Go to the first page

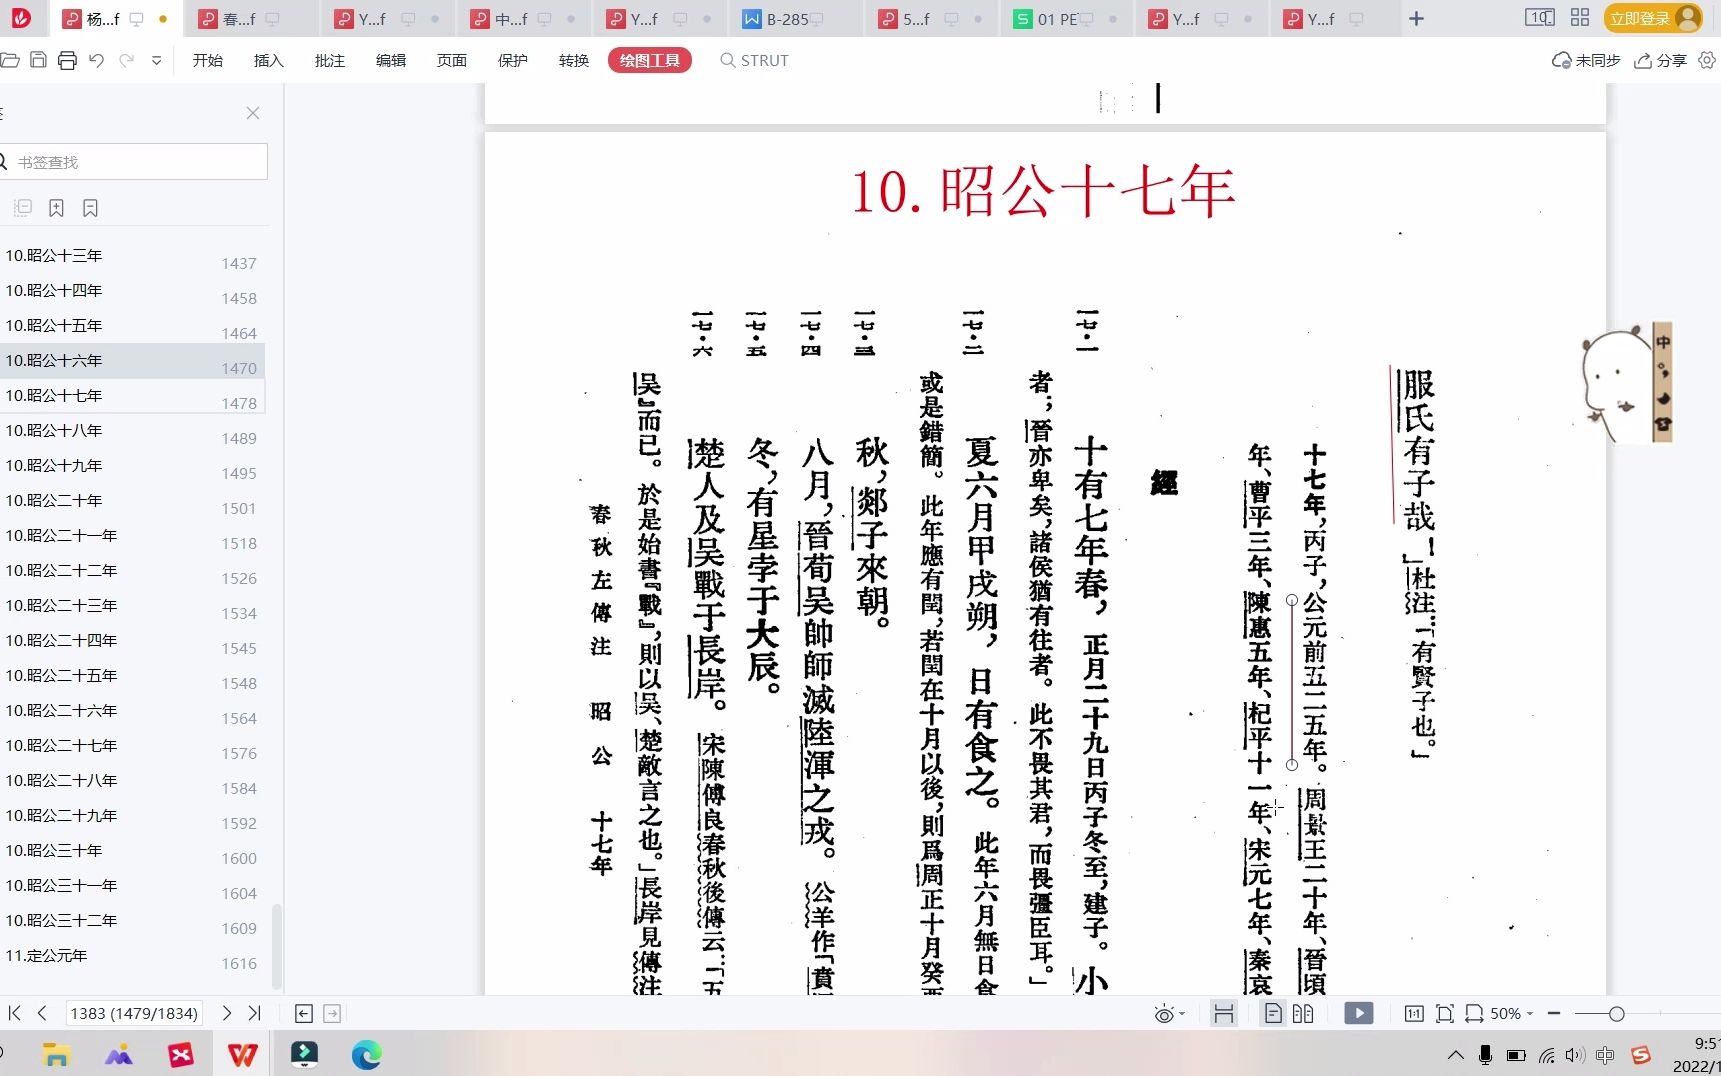click(x=14, y=1013)
